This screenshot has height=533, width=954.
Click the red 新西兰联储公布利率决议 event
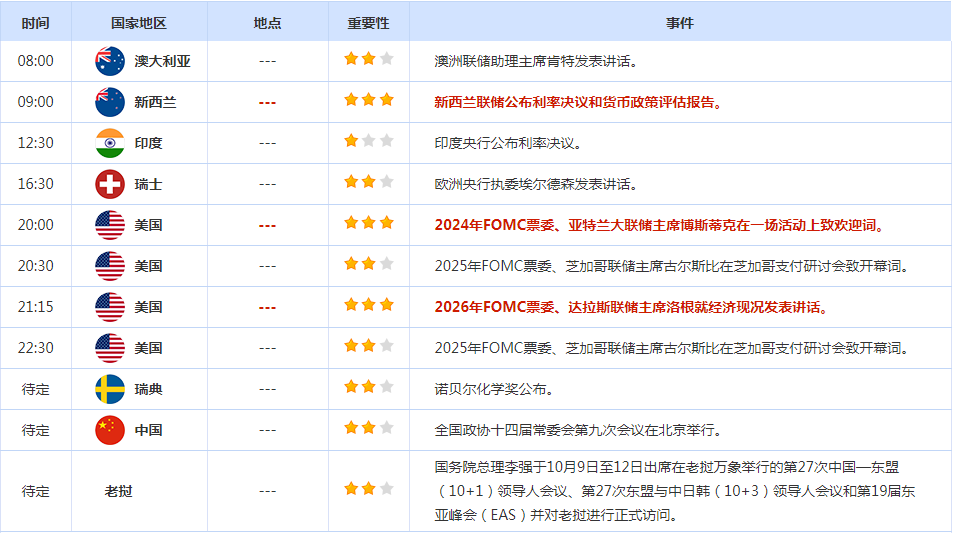578,102
